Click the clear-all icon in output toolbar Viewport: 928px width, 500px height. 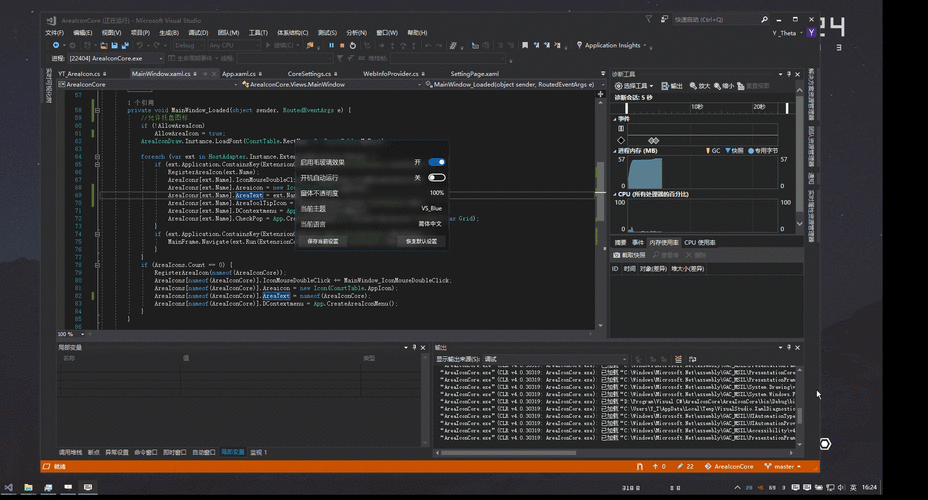(x=678, y=359)
